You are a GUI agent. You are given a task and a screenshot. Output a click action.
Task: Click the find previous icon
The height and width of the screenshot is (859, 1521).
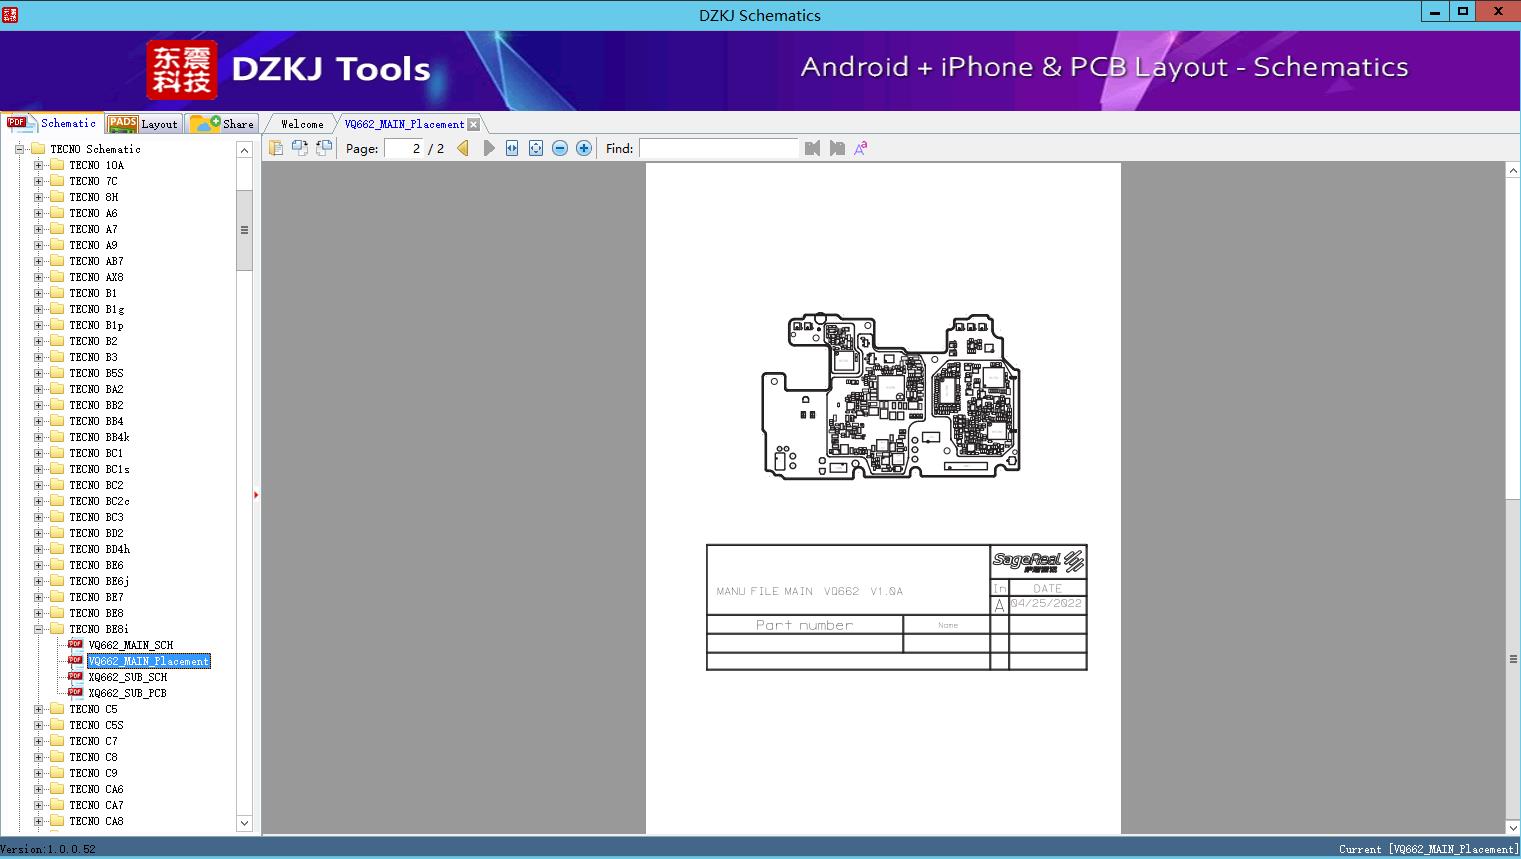[x=812, y=148]
